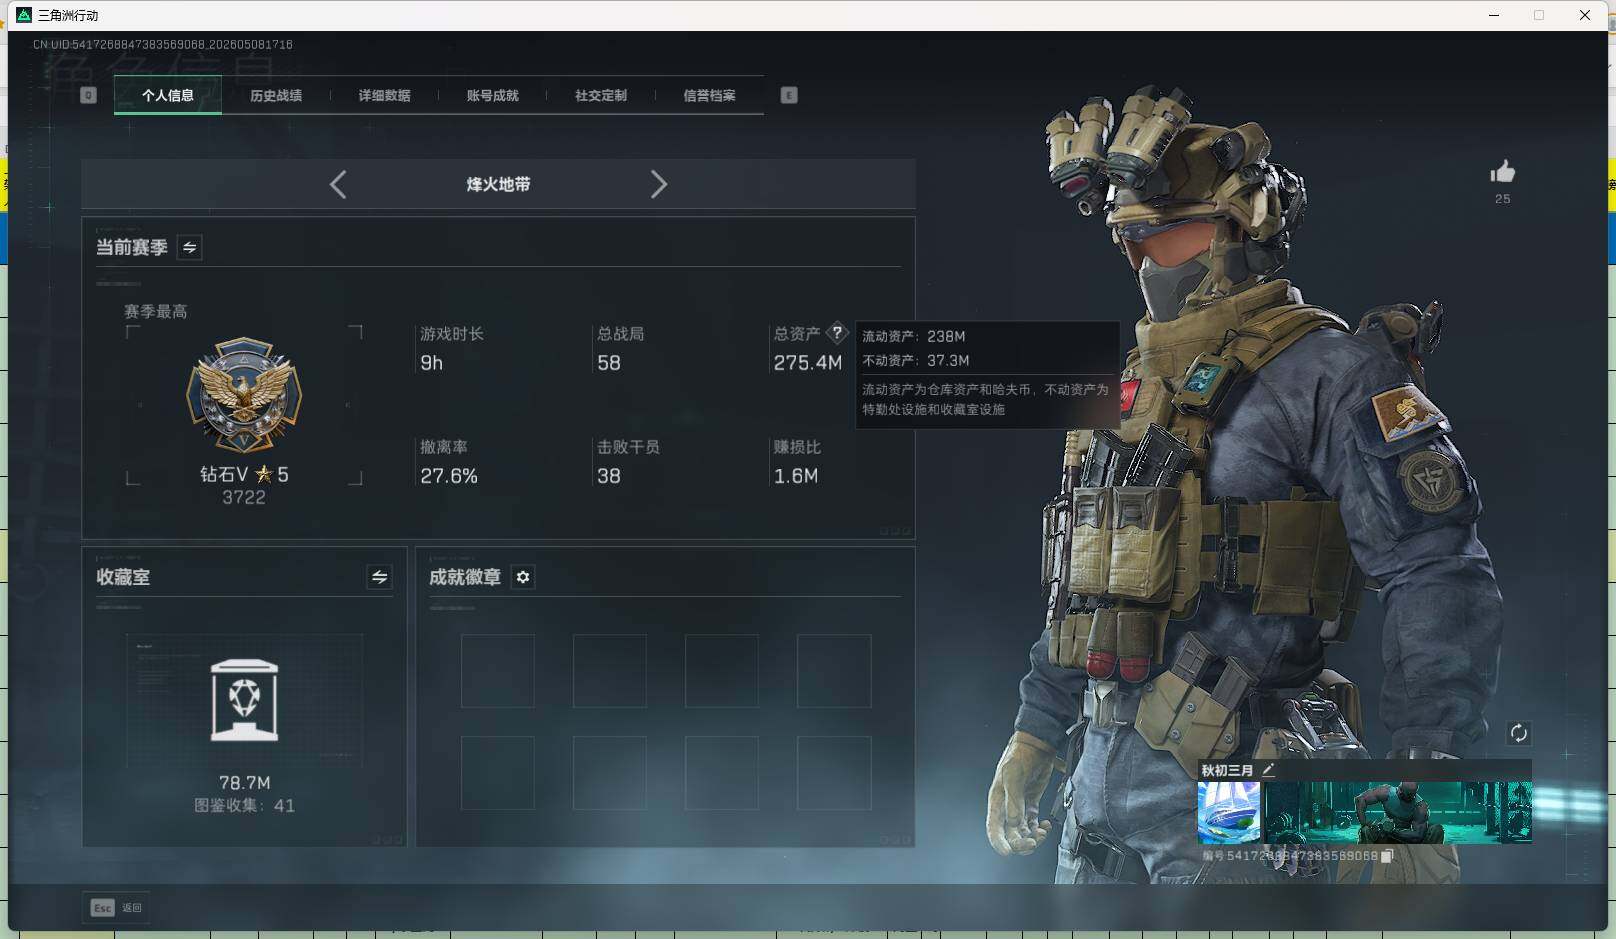Screen dimensions: 1616x939
Task: Close the 三角洲行动 window
Action: (x=1585, y=15)
